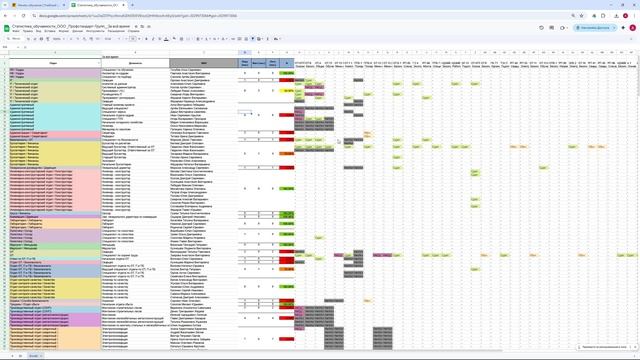The height and width of the screenshot is (360, 640).
Task: Add a new sheet with plus button
Action: 12,356
